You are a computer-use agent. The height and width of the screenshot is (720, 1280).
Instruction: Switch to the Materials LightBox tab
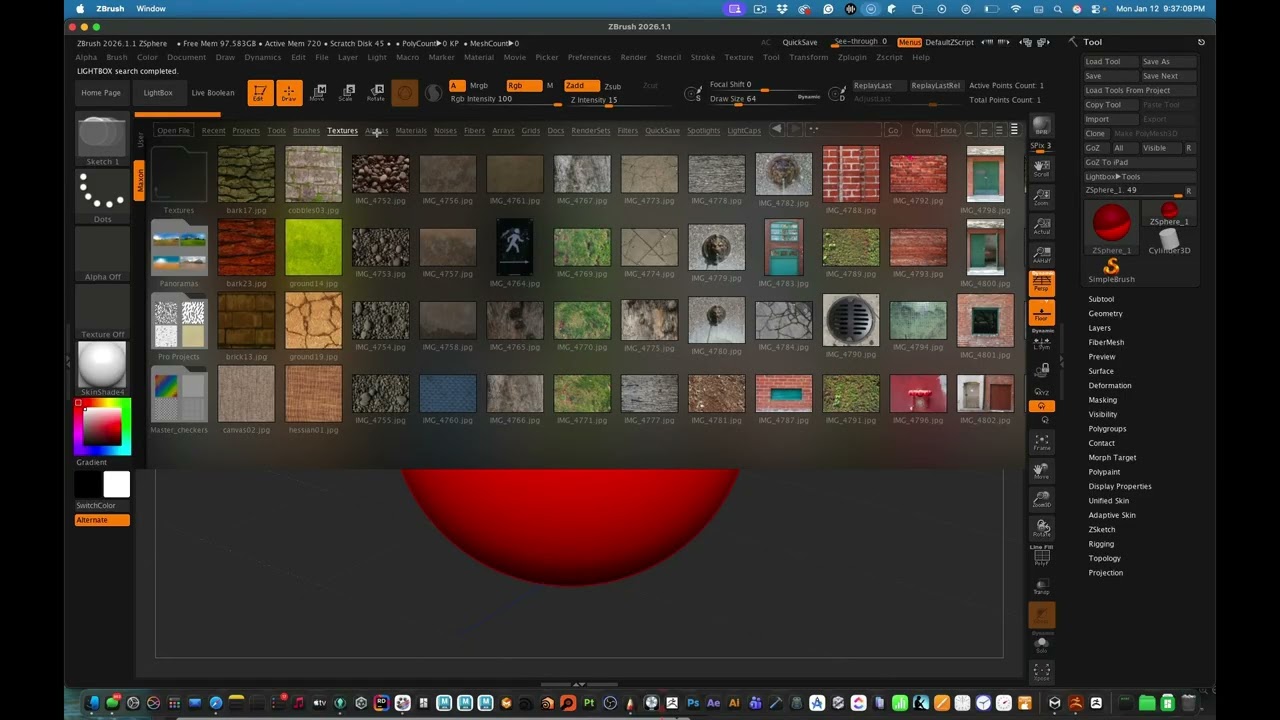(410, 131)
